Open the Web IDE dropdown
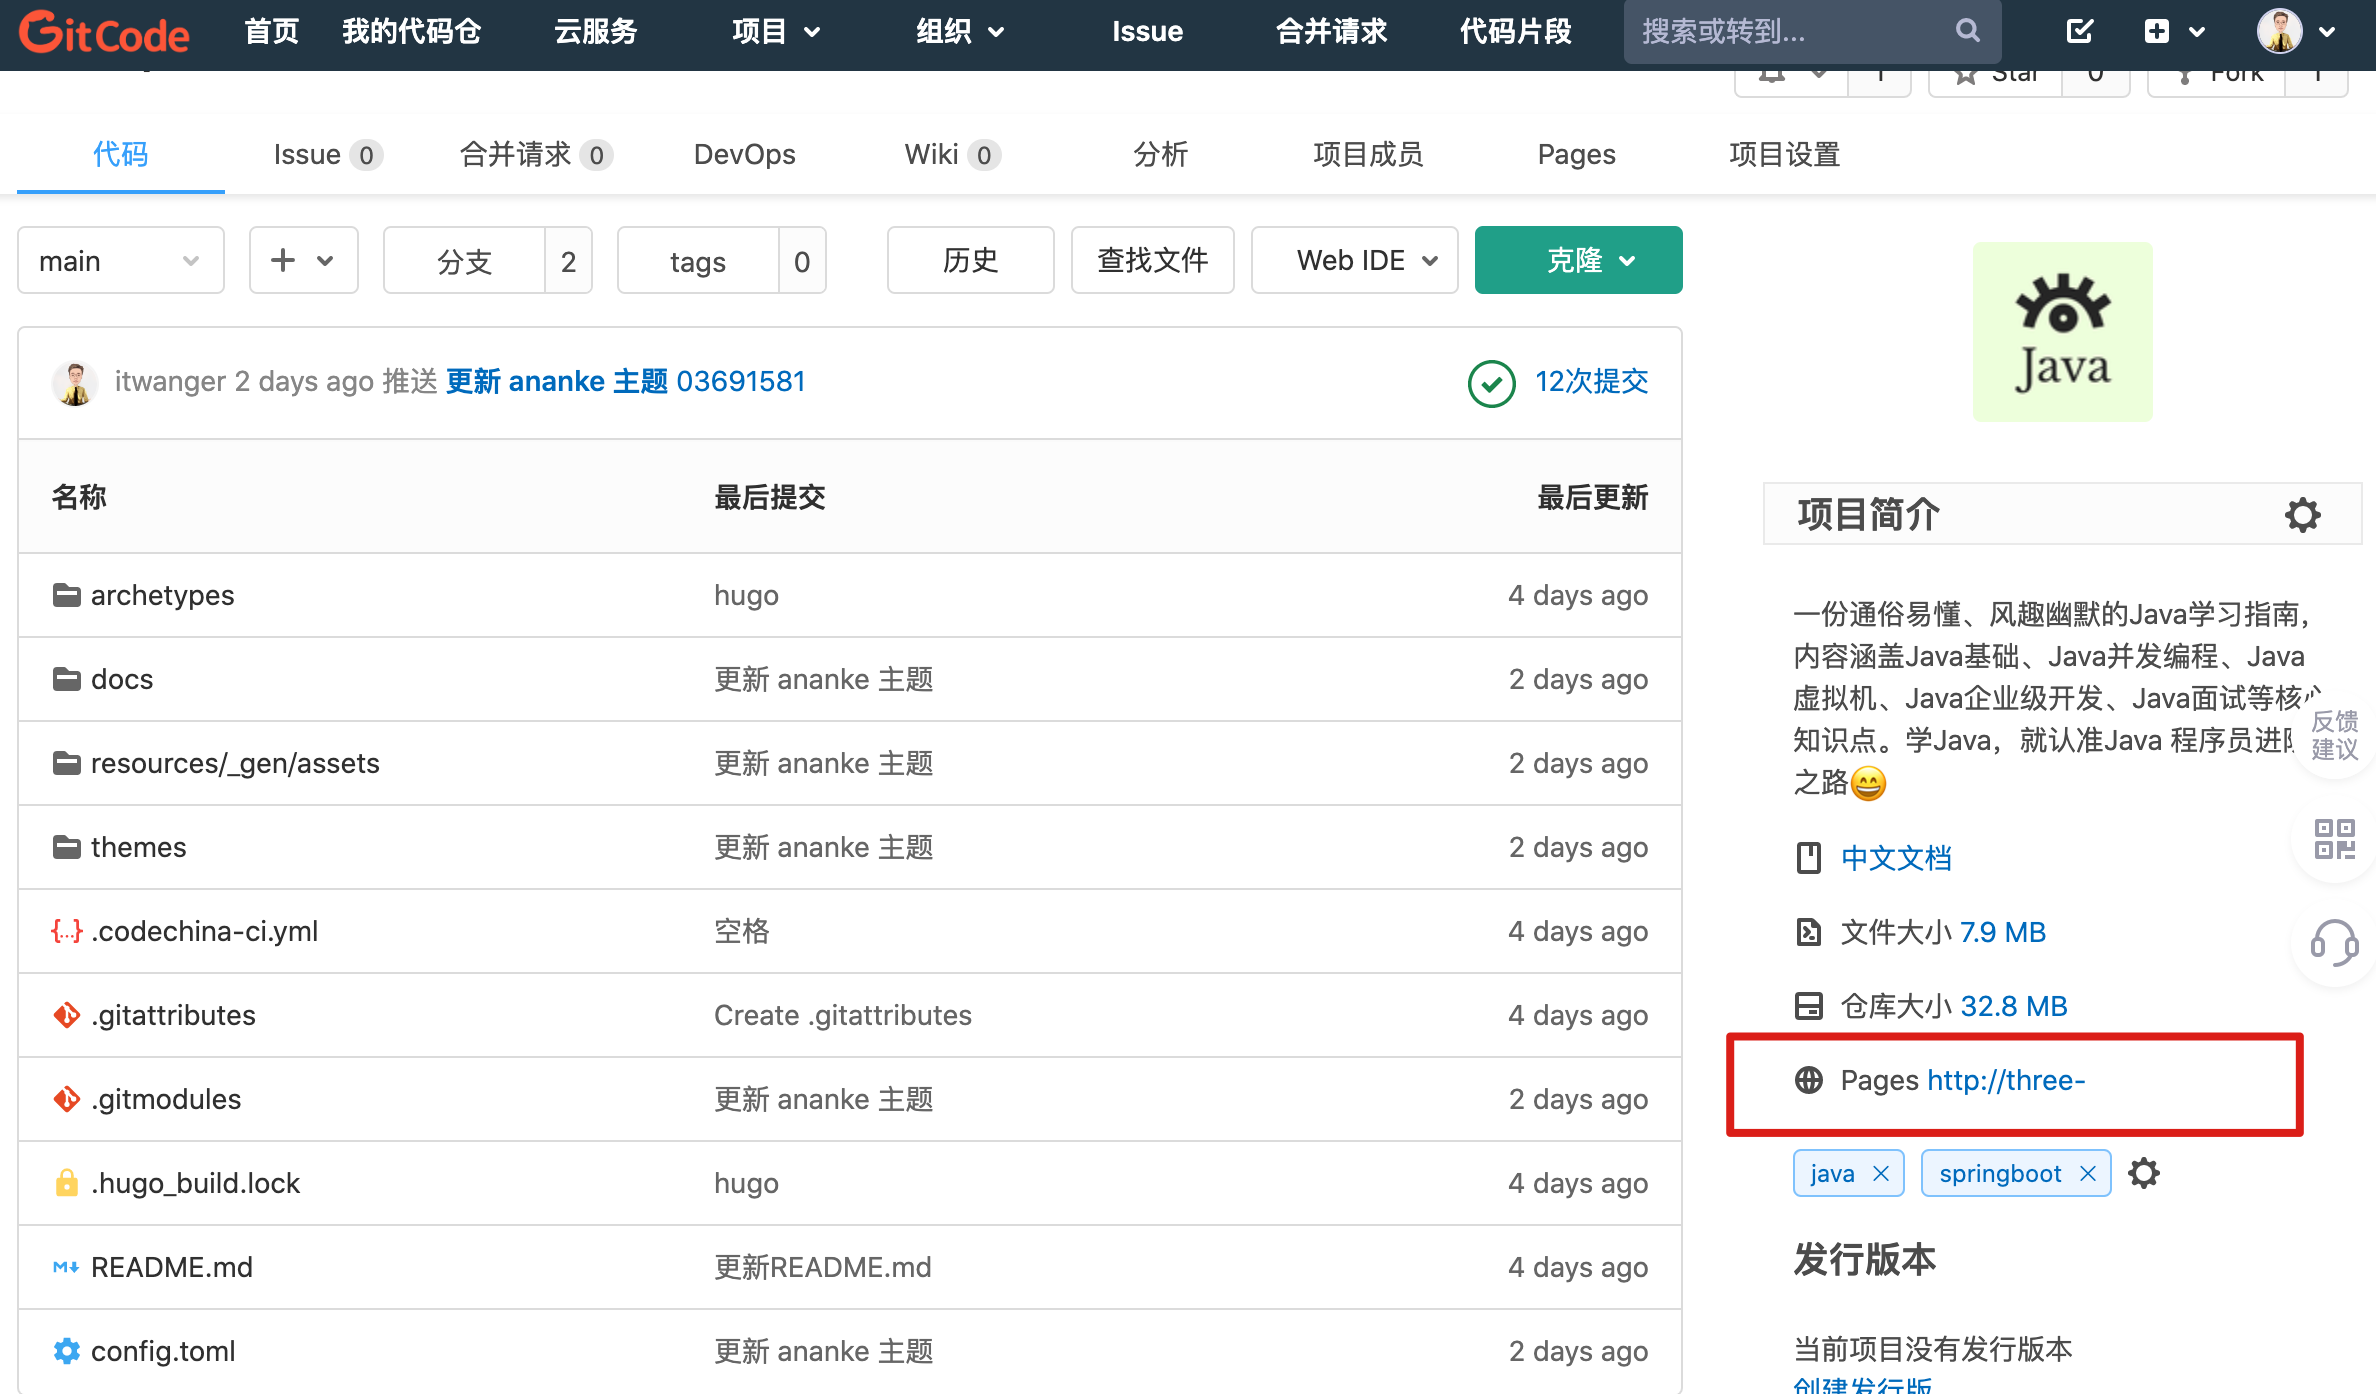The image size is (2376, 1394). 1354,261
